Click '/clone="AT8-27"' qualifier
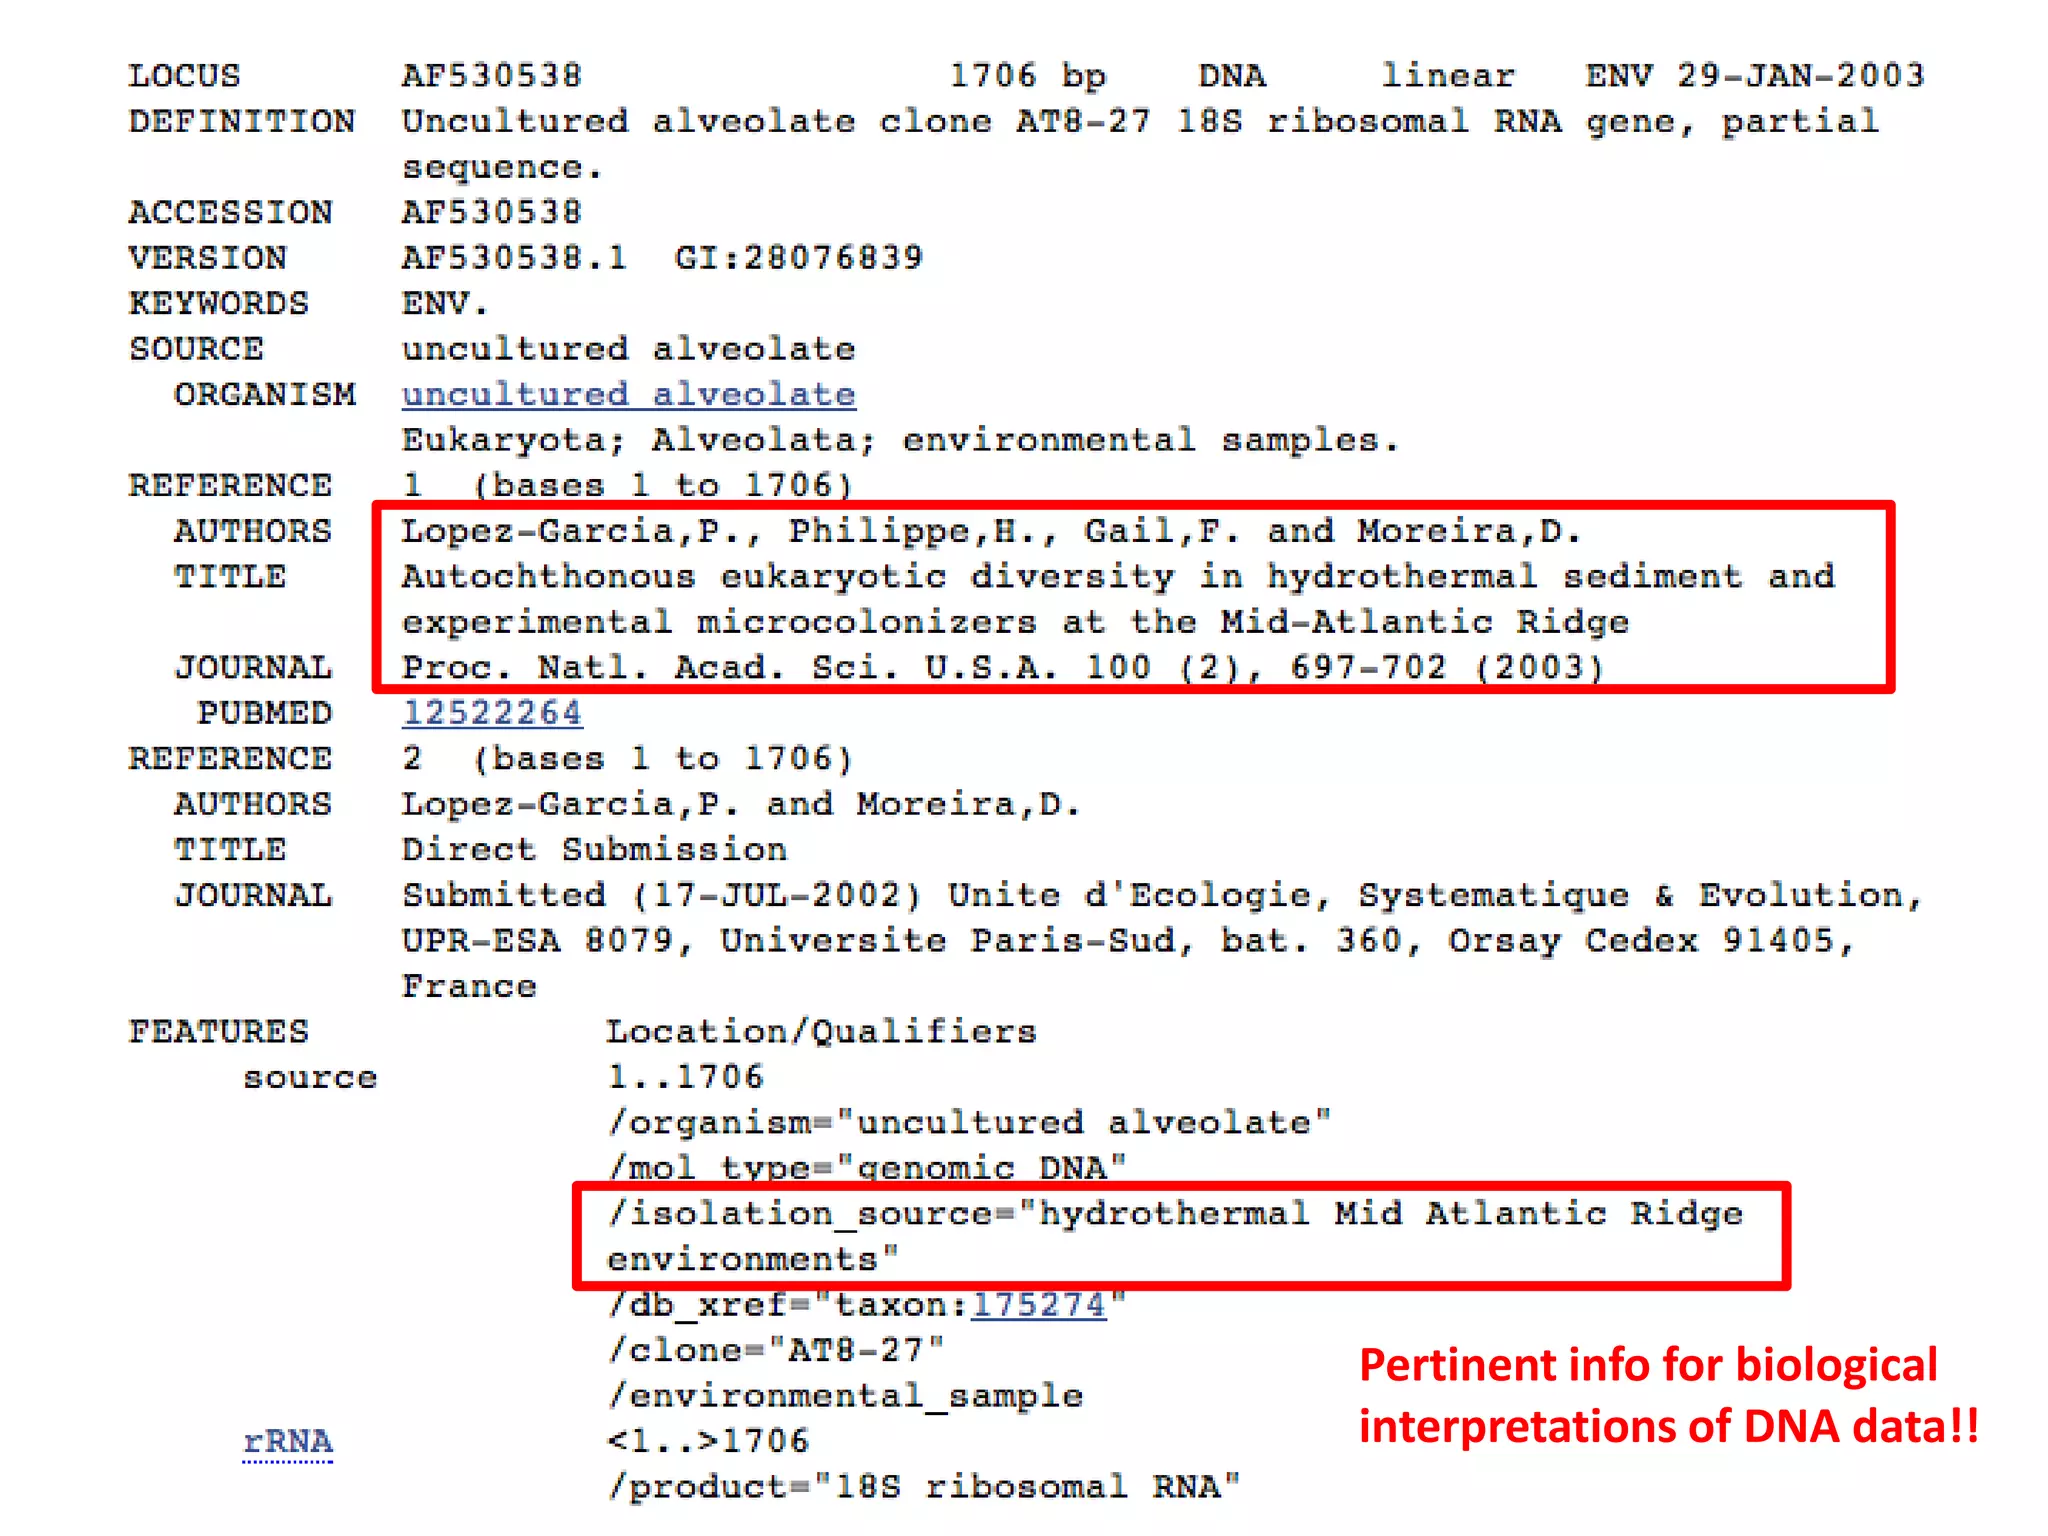Screen dimensions: 2048x1536 pos(776,1351)
